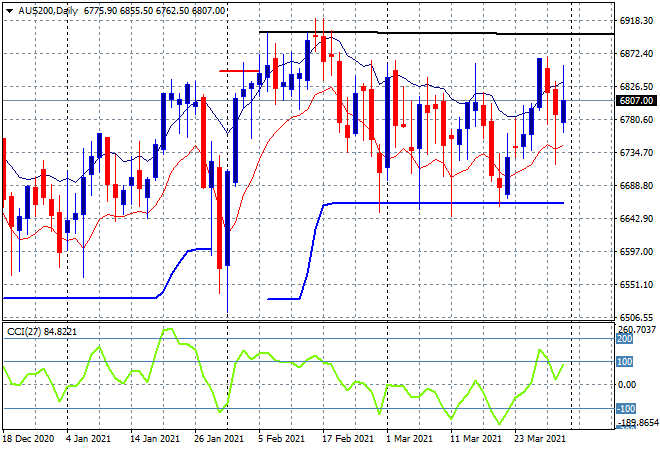Image resolution: width=660 pixels, height=450 pixels.
Task: Click the 14 Jan 2021 date label
Action: [155, 439]
